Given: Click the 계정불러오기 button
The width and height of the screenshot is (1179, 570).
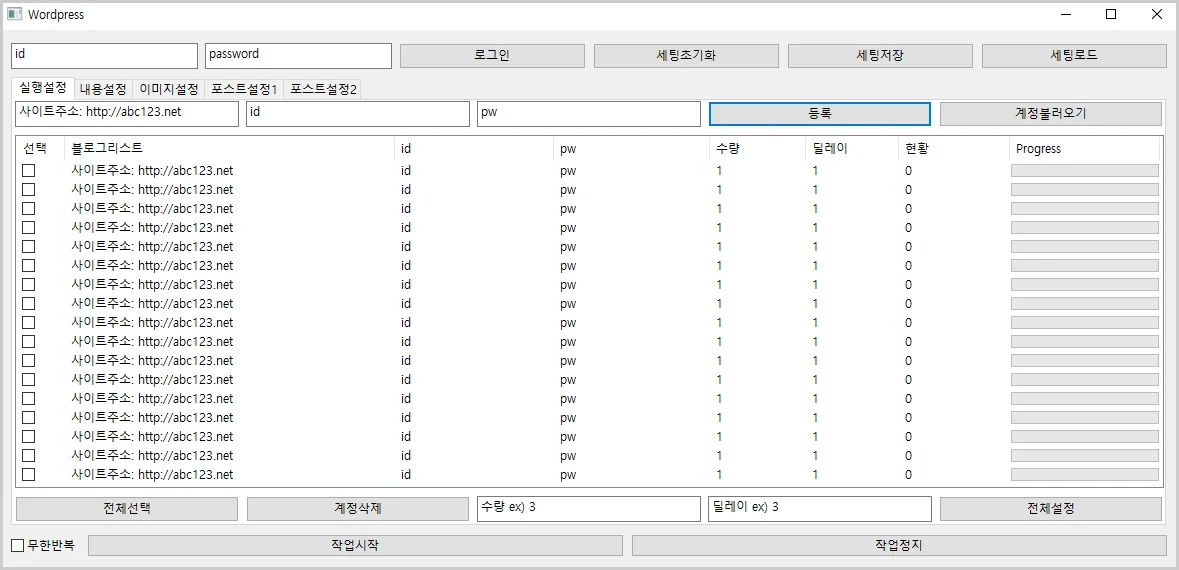Looking at the screenshot, I should tap(1050, 114).
